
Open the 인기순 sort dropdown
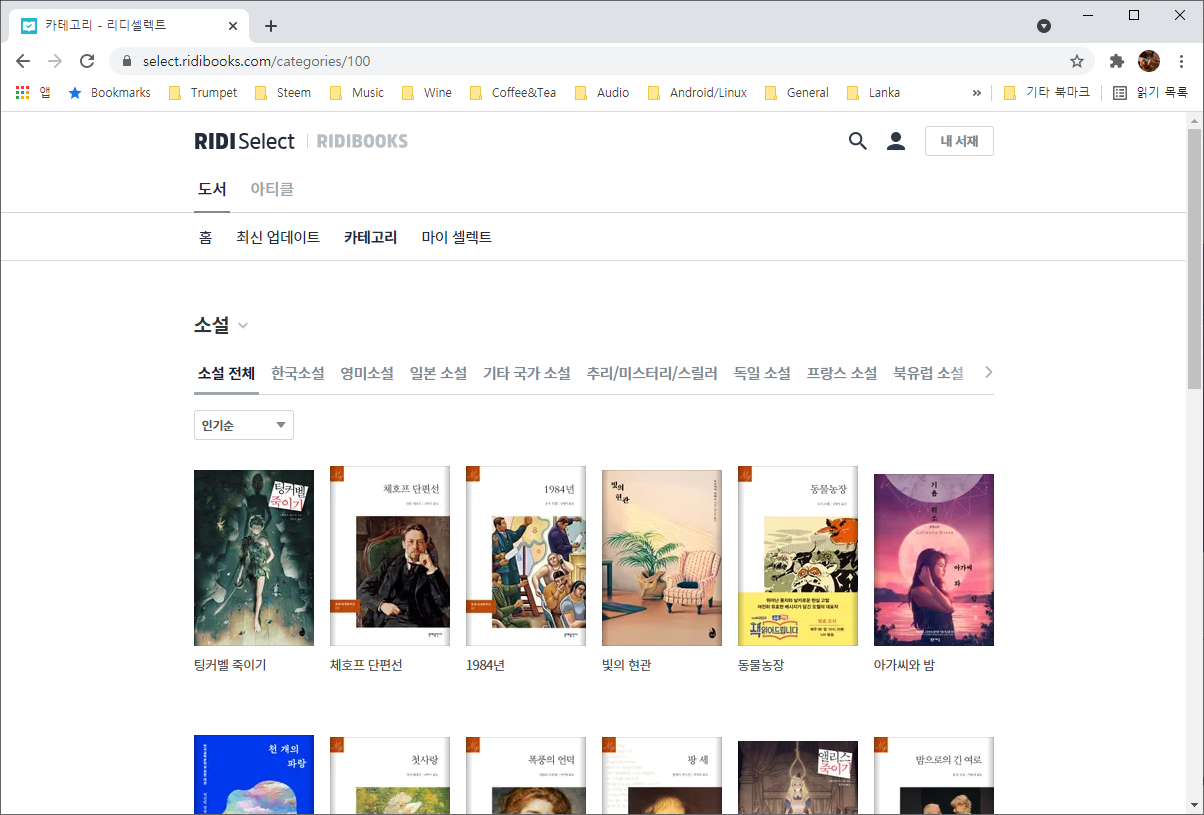pos(244,425)
